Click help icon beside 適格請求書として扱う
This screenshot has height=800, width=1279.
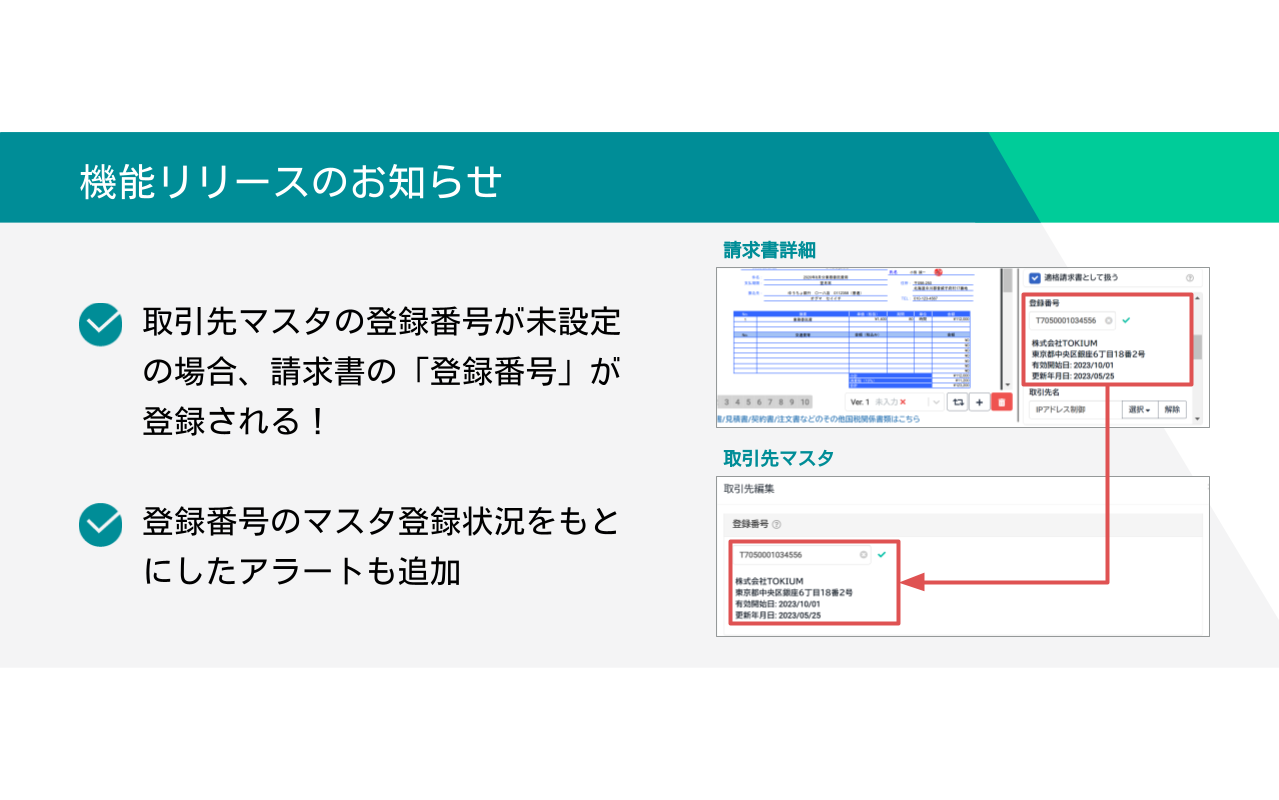[1190, 278]
